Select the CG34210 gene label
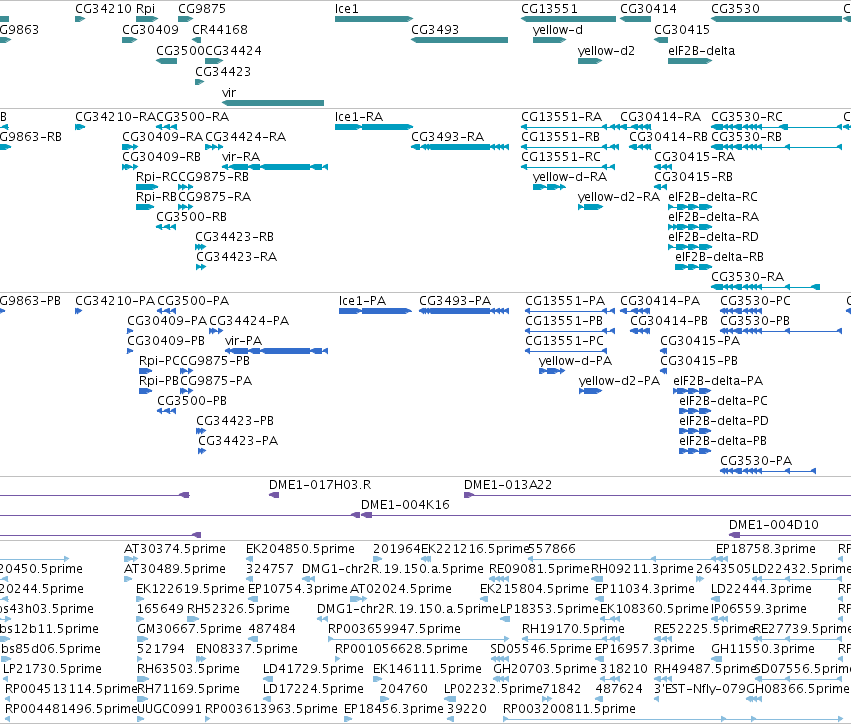Viewport: 851px width, 724px height. click(x=104, y=9)
